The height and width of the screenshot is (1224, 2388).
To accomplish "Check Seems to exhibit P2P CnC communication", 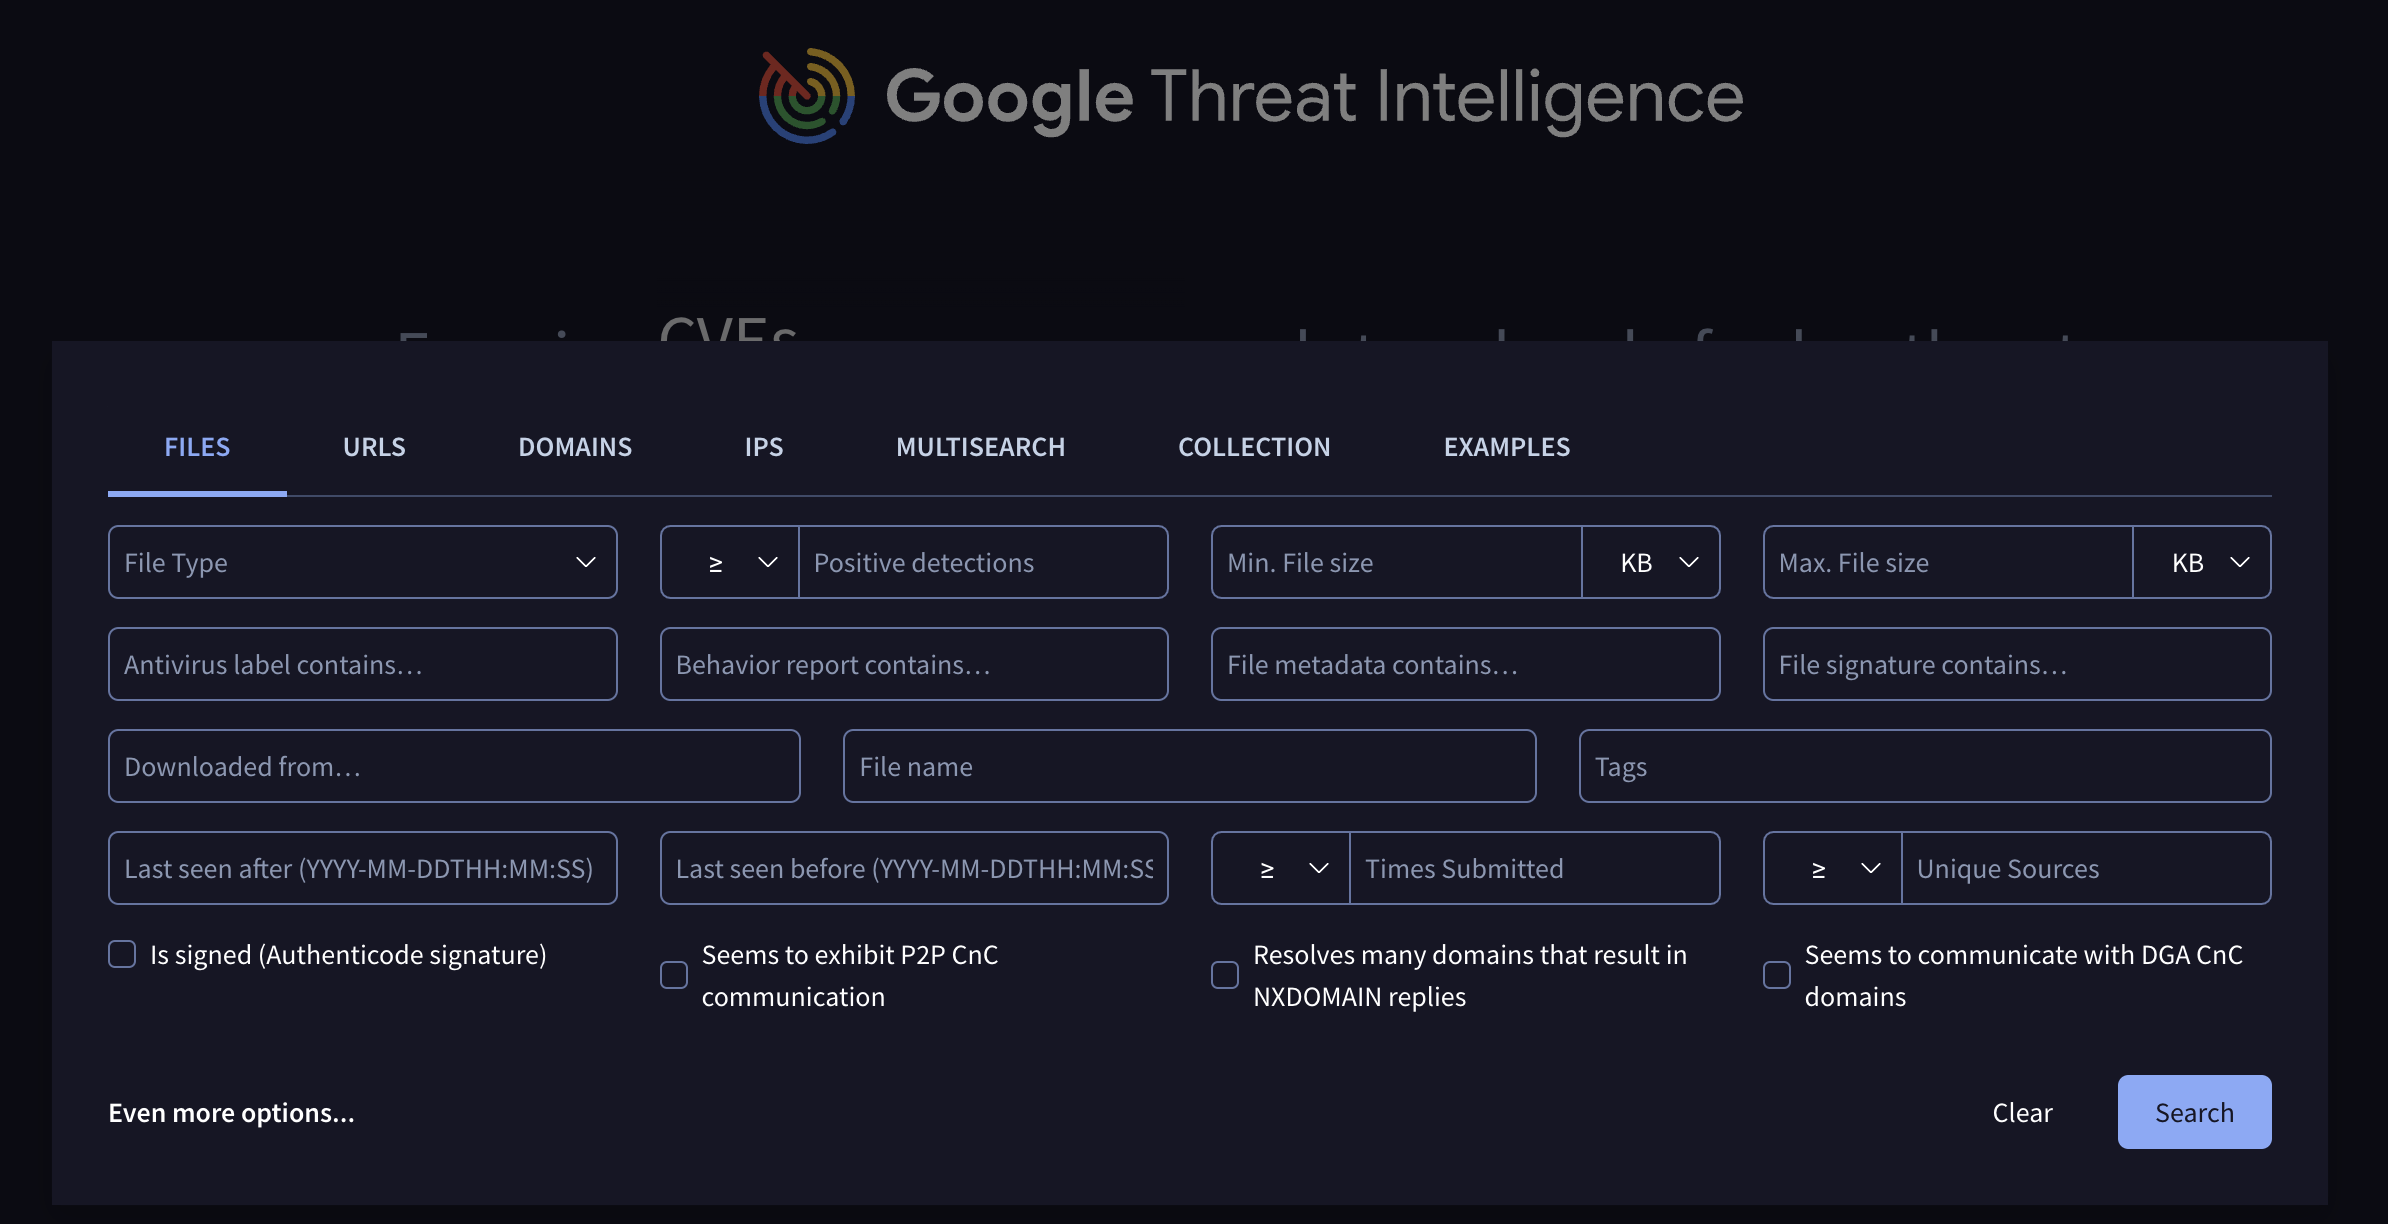I will 674,975.
